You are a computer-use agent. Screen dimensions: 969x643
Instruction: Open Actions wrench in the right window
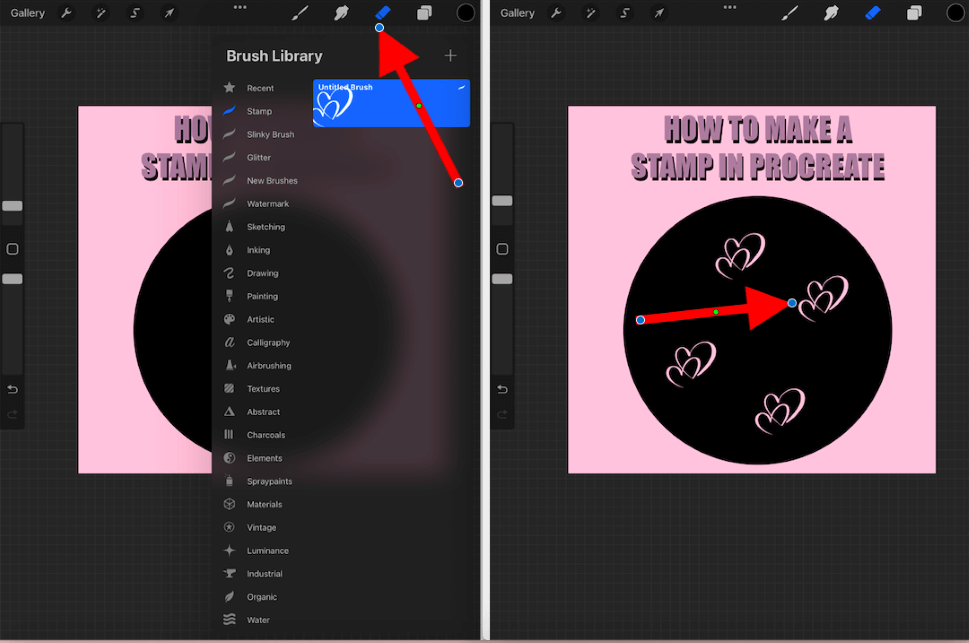pos(556,13)
